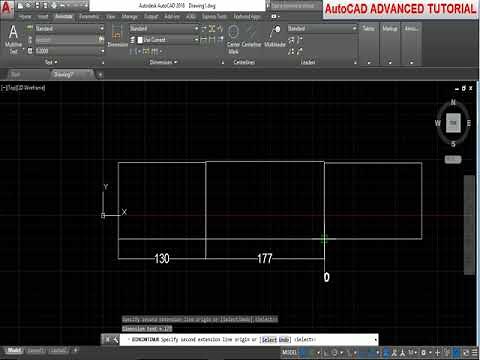Open the dimension style Standard dropdown
Viewport: 480px width, 360px height.
pos(164,28)
